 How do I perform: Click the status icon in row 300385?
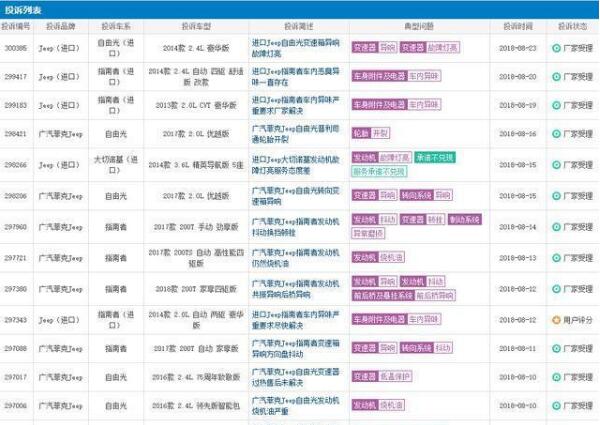click(x=556, y=48)
